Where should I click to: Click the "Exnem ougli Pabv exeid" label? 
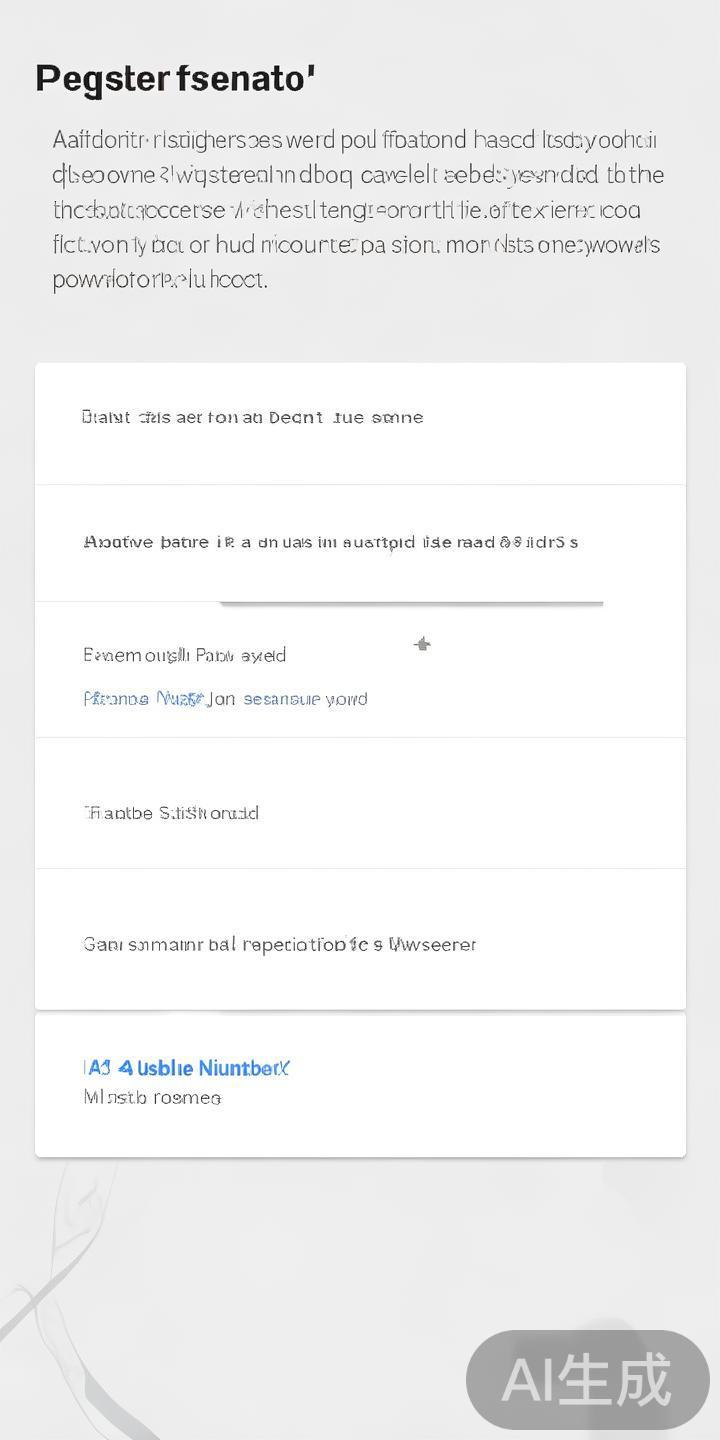pos(185,655)
